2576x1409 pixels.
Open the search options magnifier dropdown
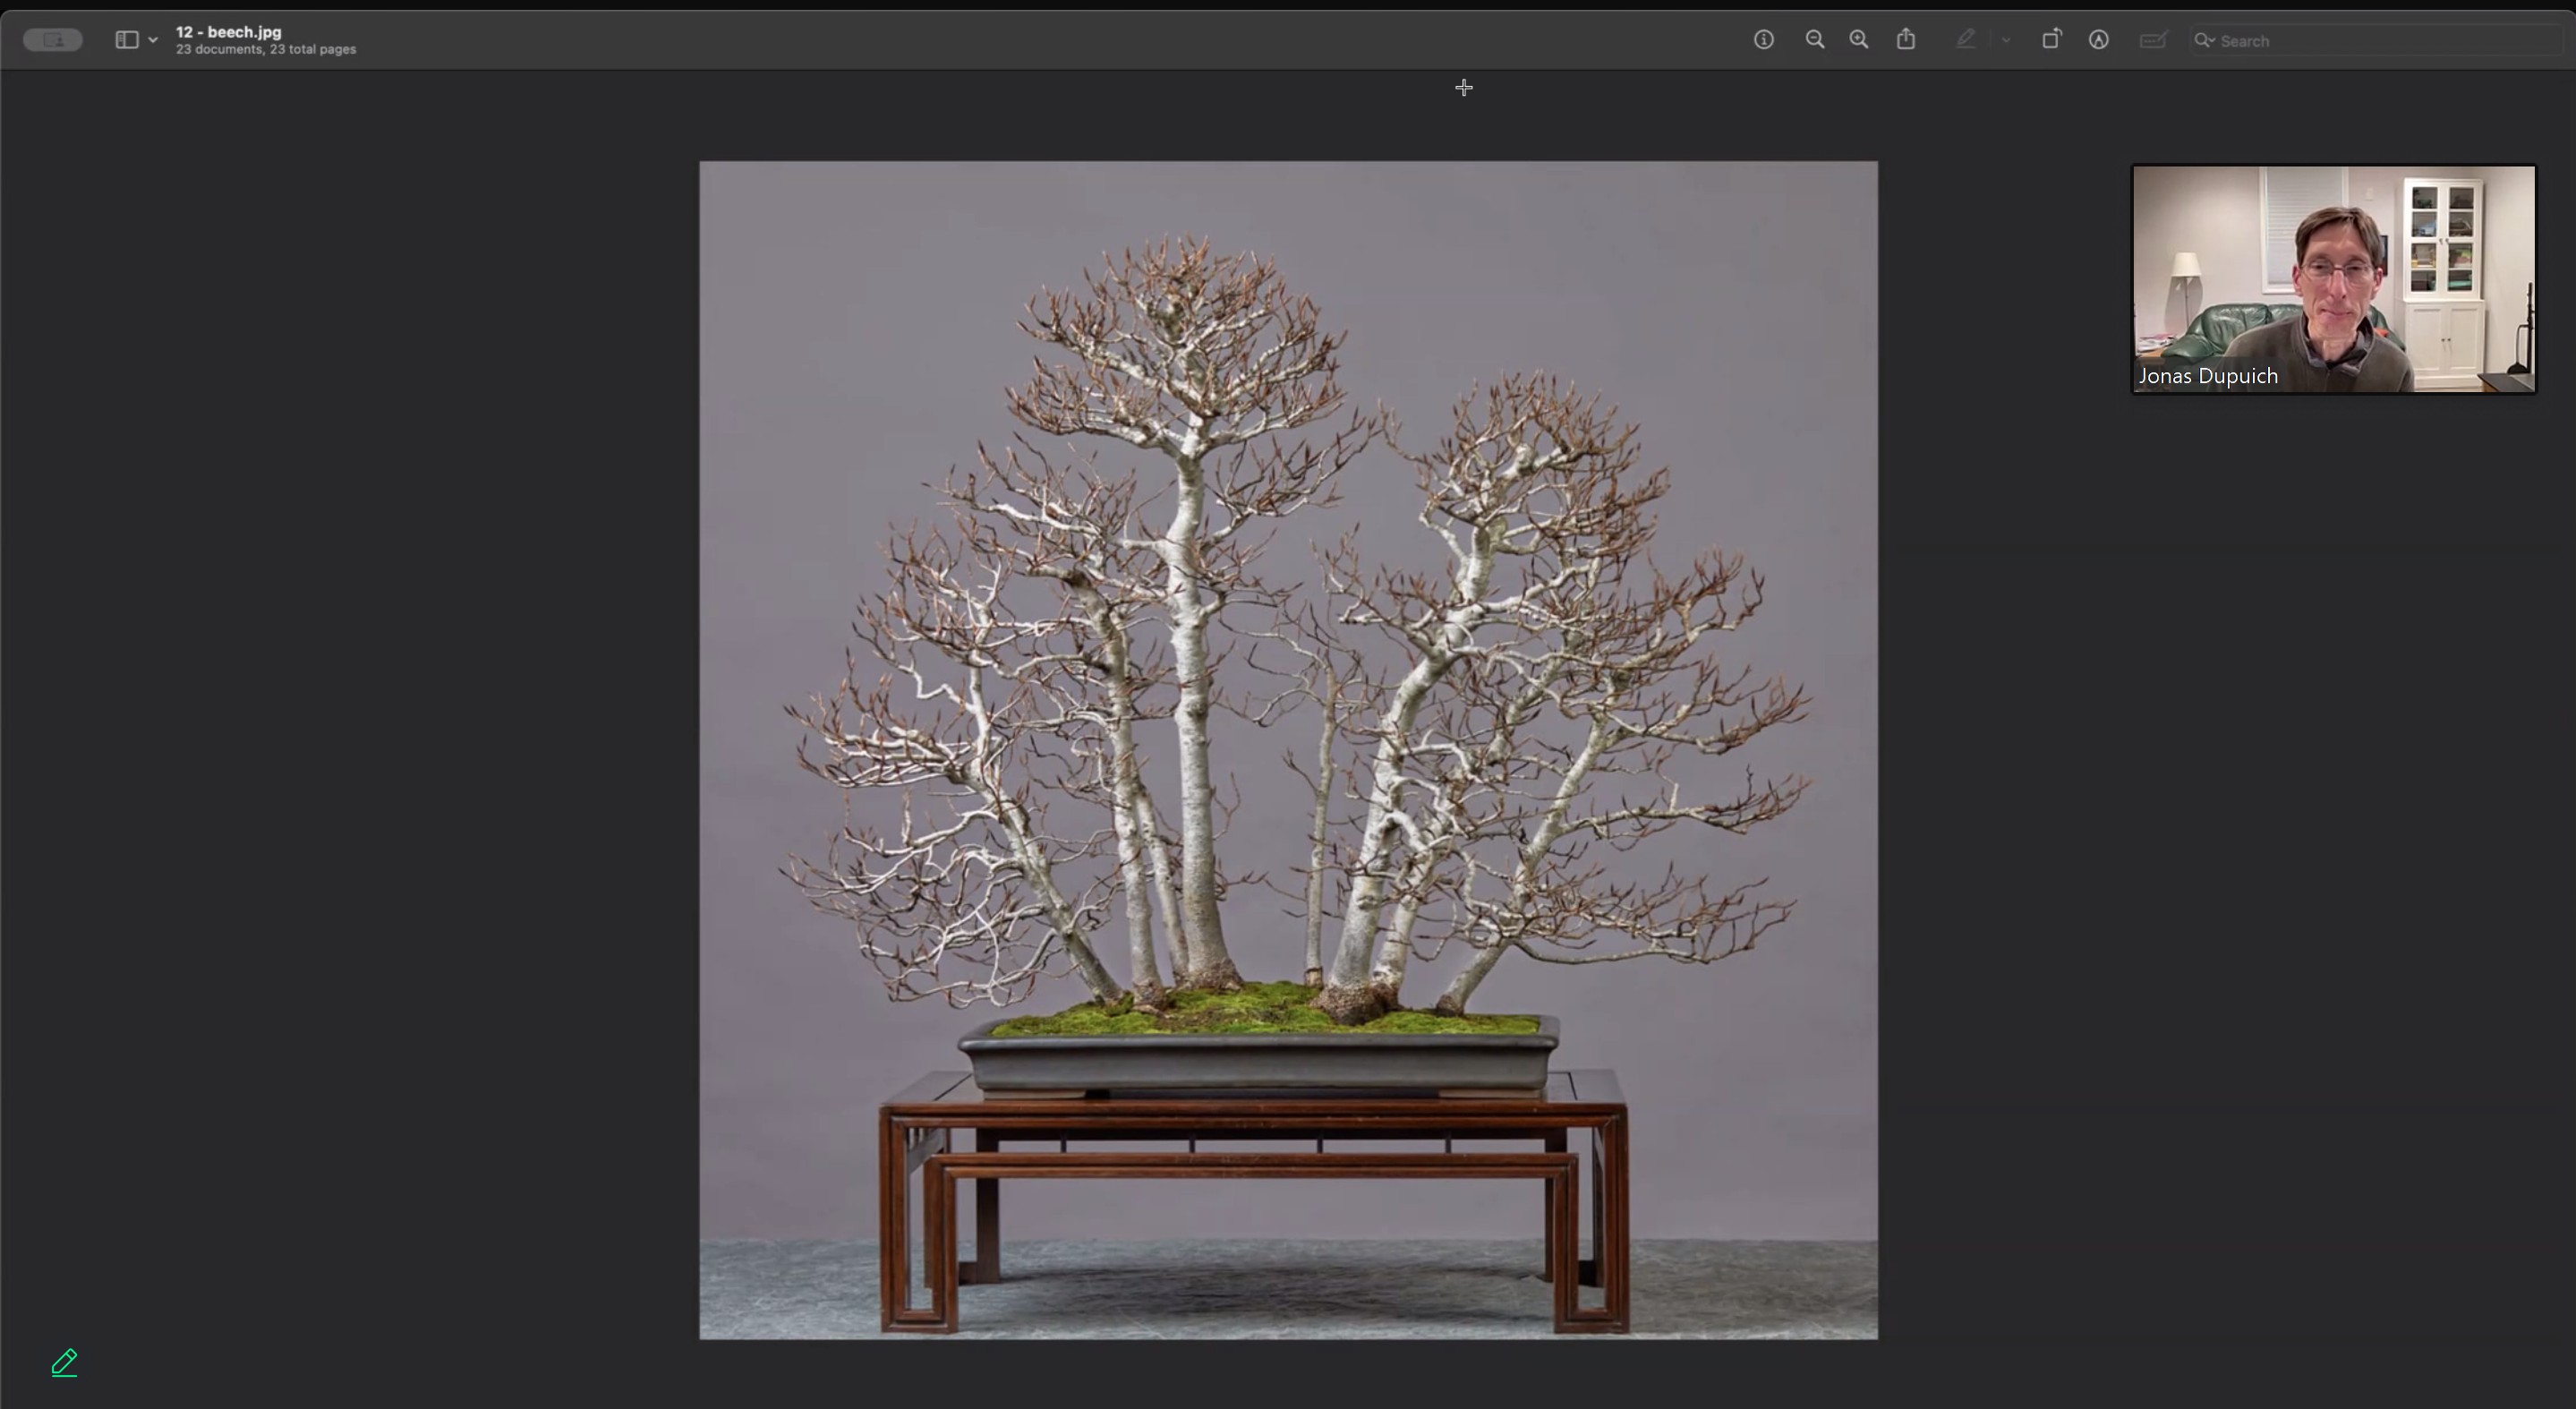2204,40
